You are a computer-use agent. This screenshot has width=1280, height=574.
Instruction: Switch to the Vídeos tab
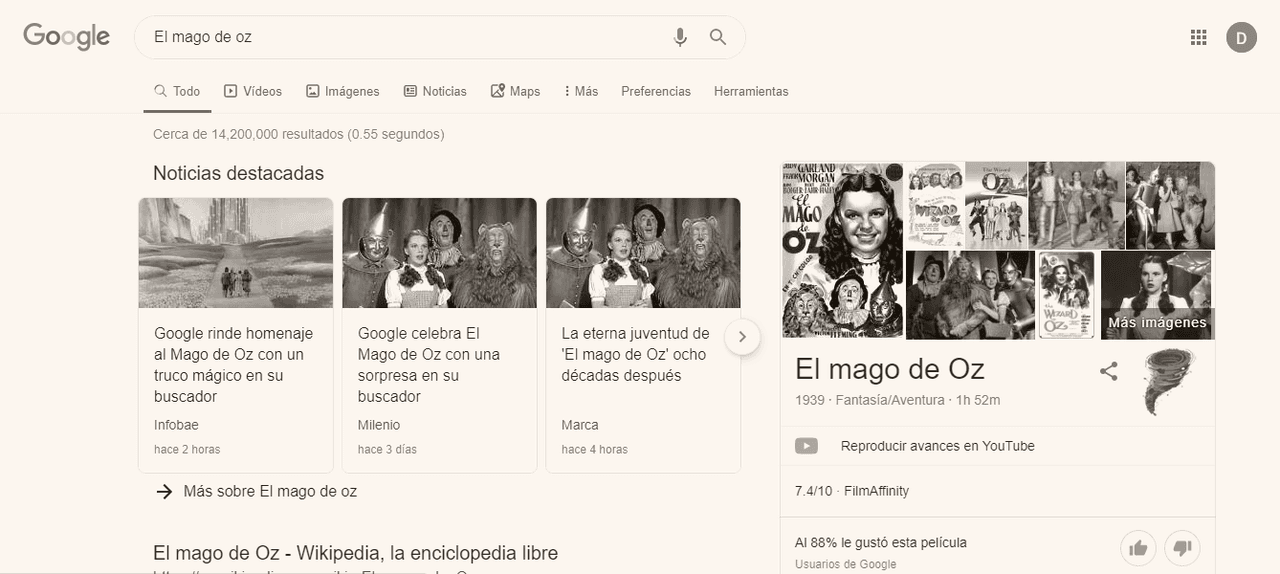pos(253,91)
